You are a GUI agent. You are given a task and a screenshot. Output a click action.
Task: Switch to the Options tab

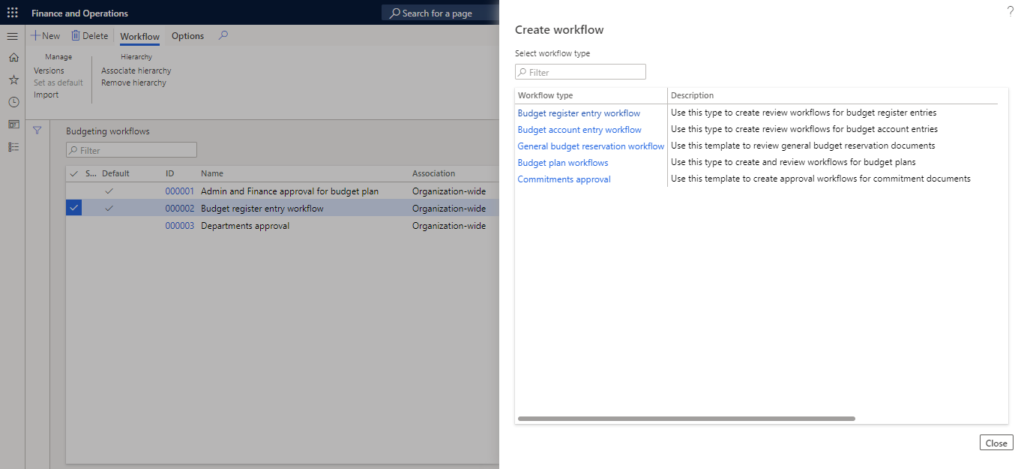[187, 36]
